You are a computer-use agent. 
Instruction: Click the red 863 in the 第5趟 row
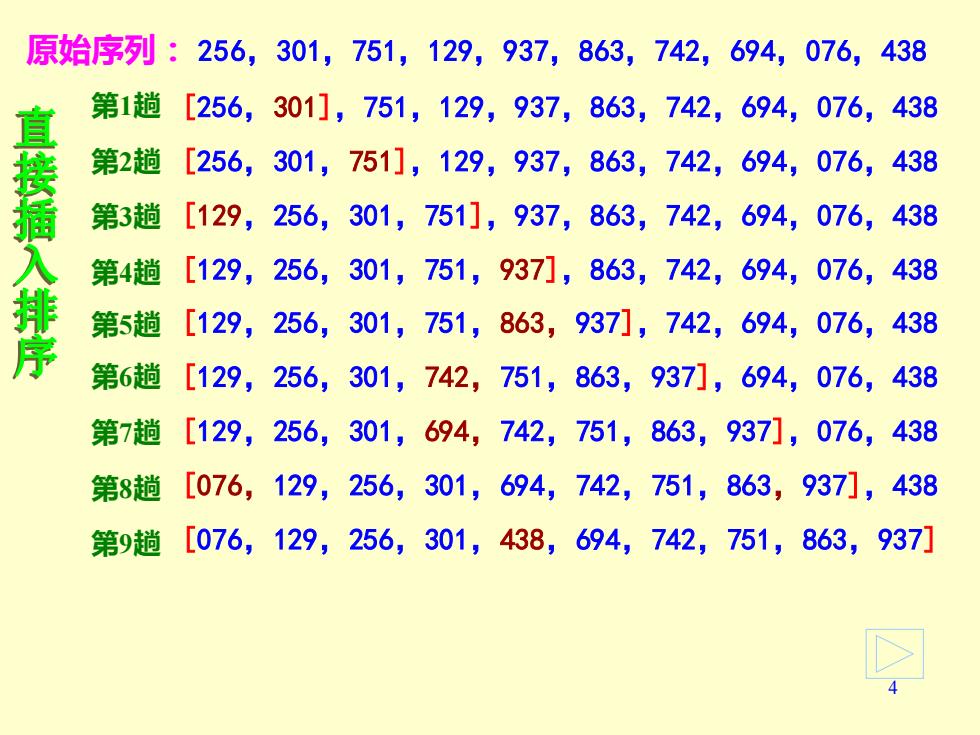click(522, 323)
